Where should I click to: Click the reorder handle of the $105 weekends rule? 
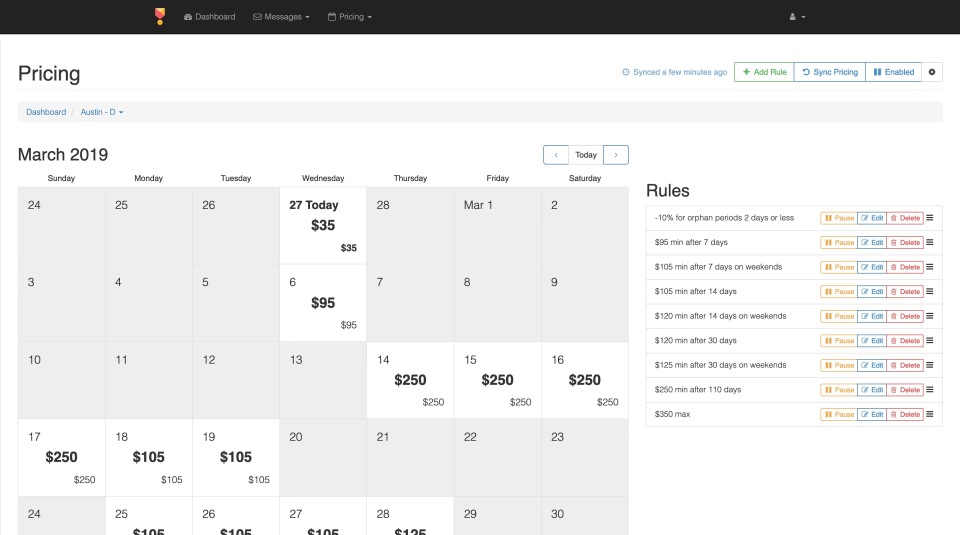pos(929,267)
